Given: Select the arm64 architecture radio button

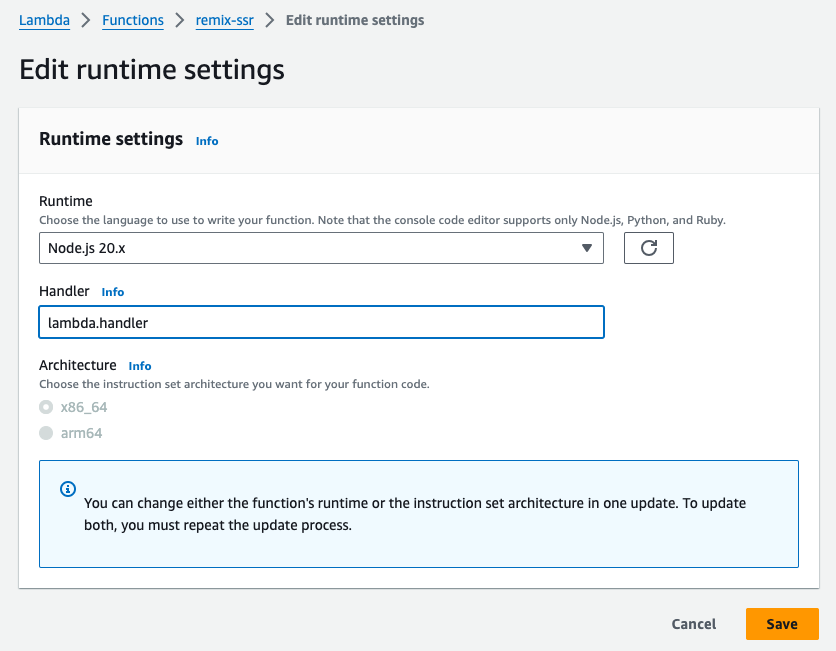Looking at the screenshot, I should [x=46, y=432].
